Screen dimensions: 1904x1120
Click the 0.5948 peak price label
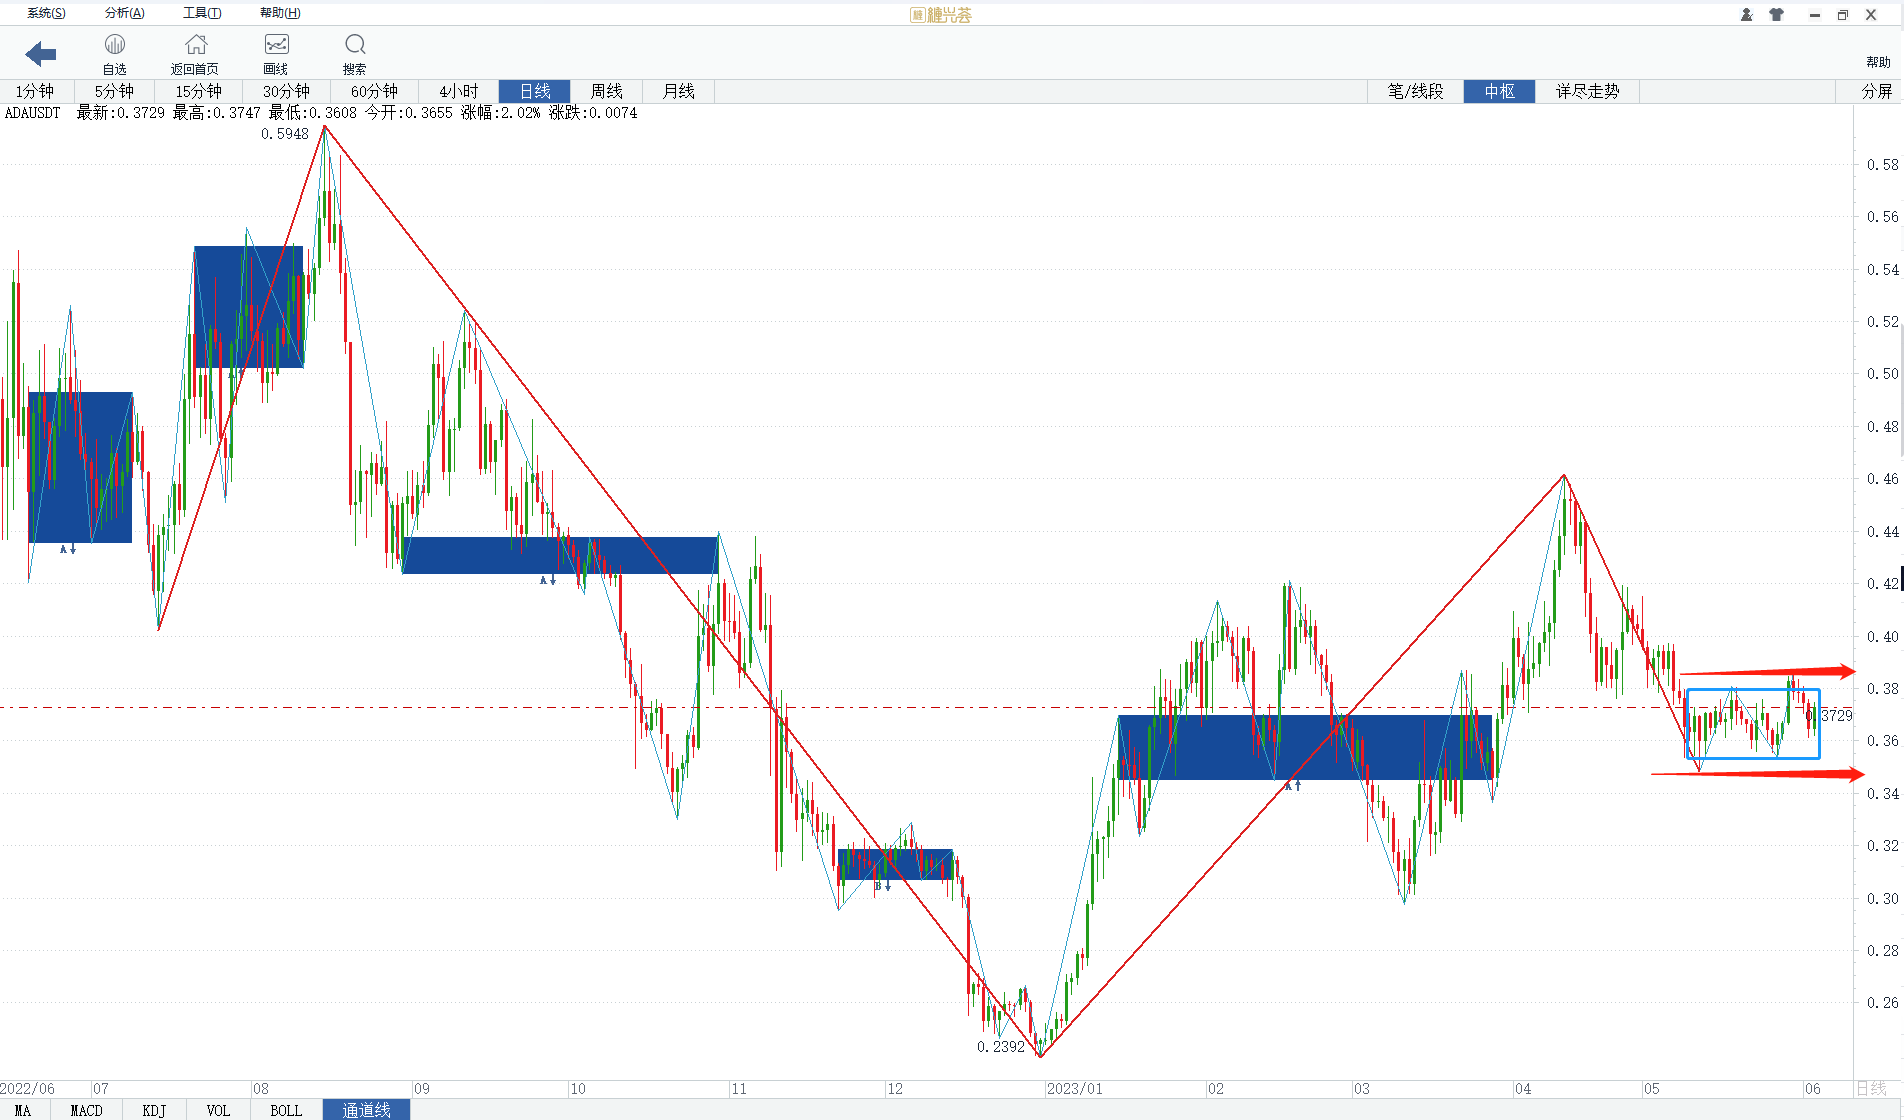(285, 134)
